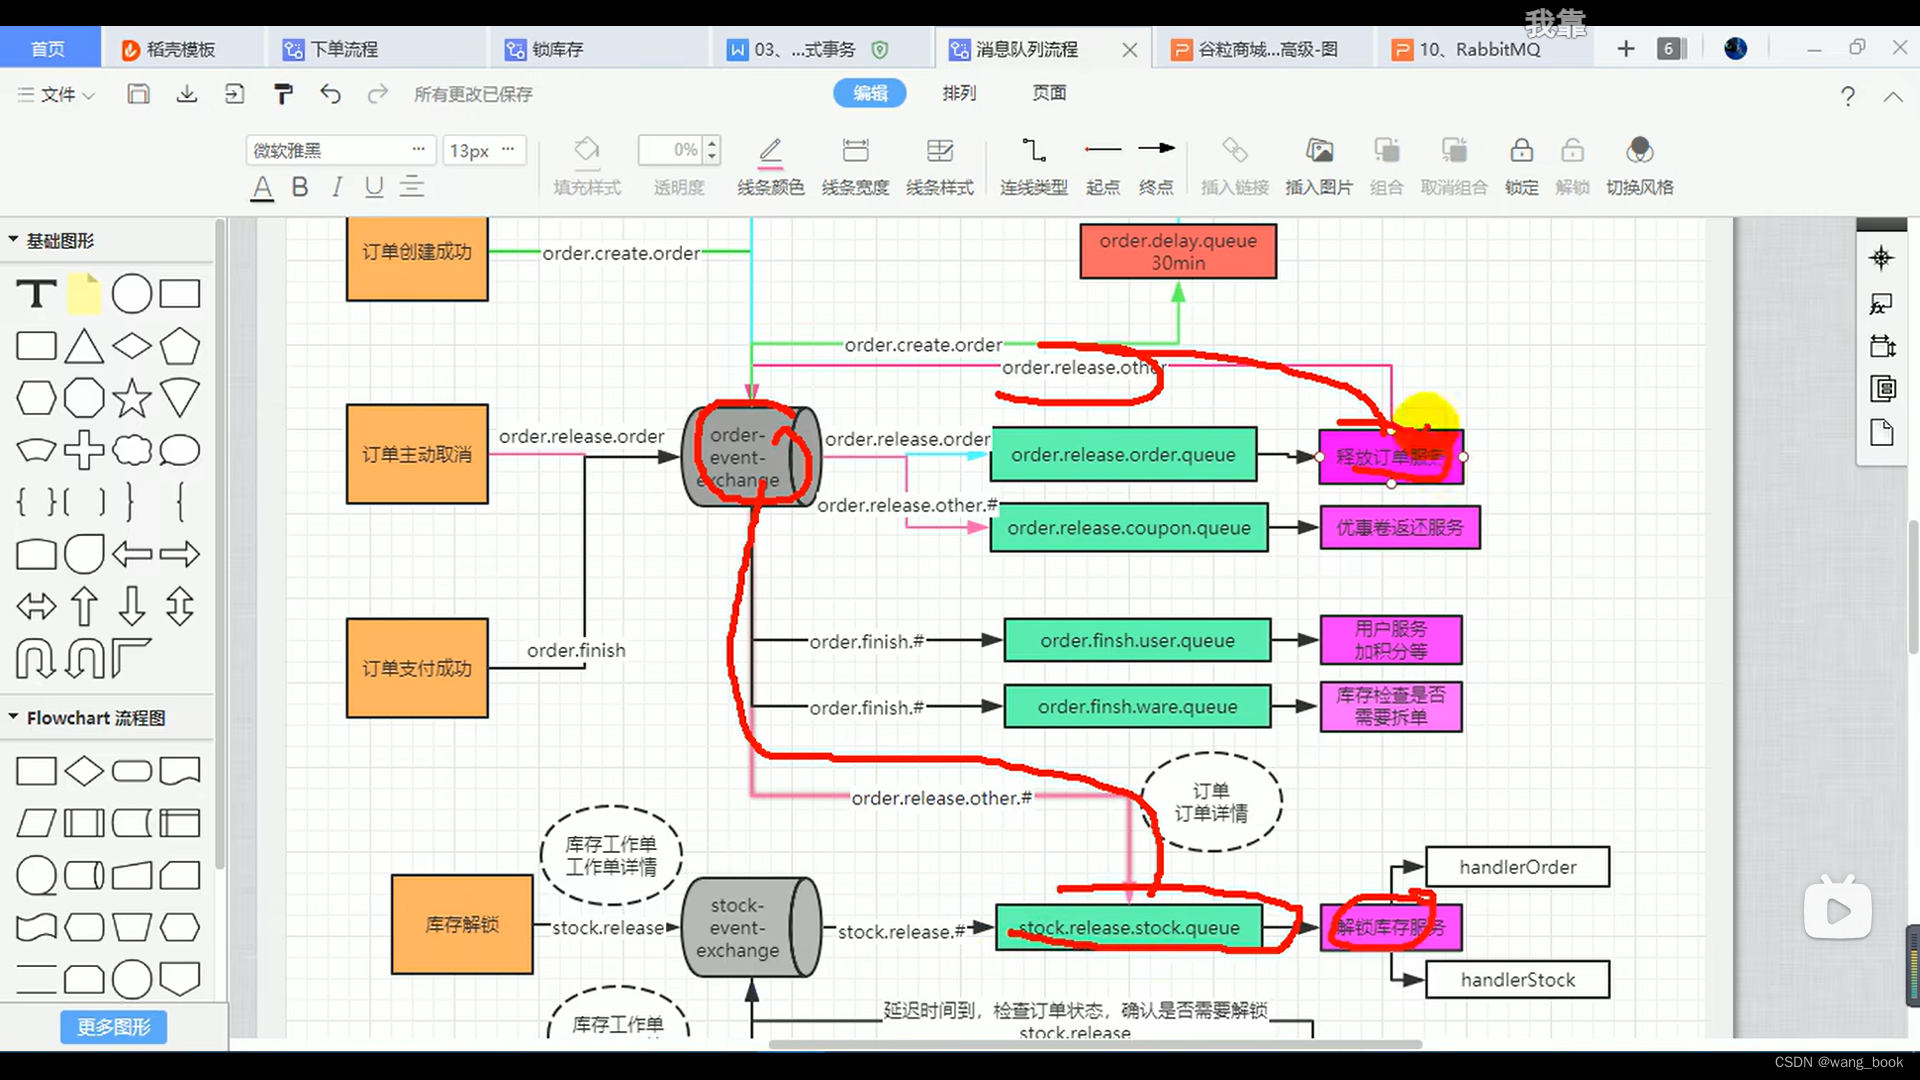Image resolution: width=1920 pixels, height=1080 pixels.
Task: Toggle italic text formatting
Action: pos(337,187)
